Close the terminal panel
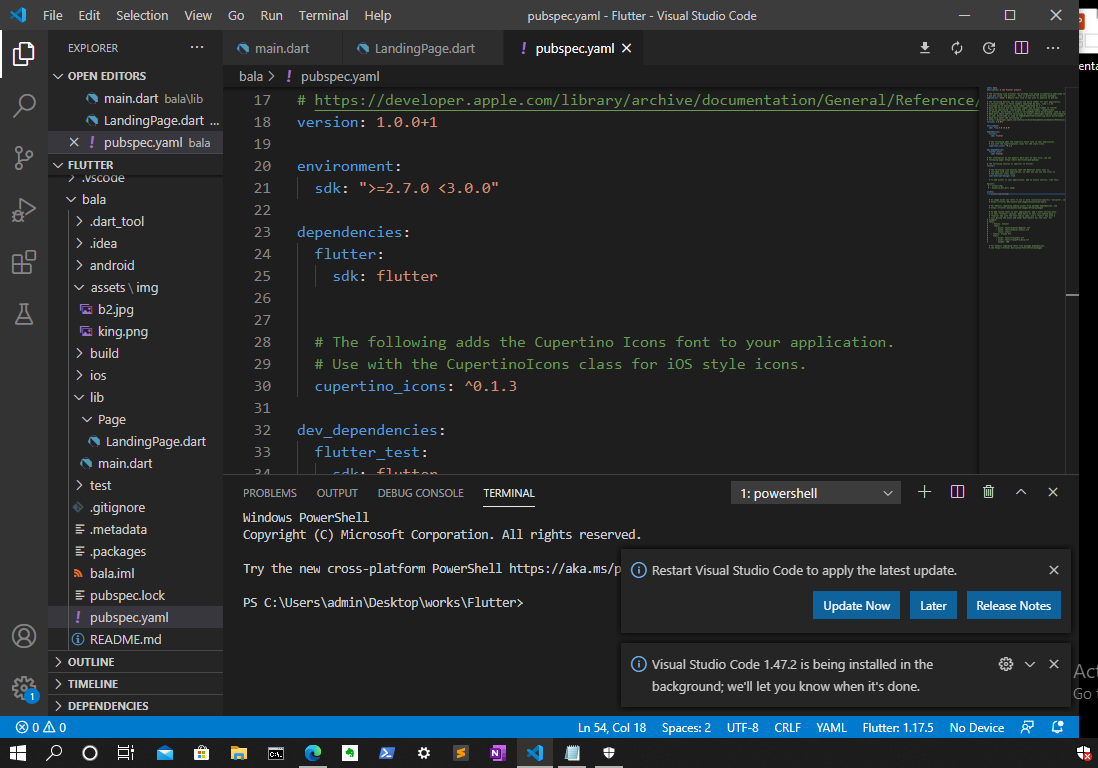Viewport: 1098px width, 768px height. coord(1052,492)
